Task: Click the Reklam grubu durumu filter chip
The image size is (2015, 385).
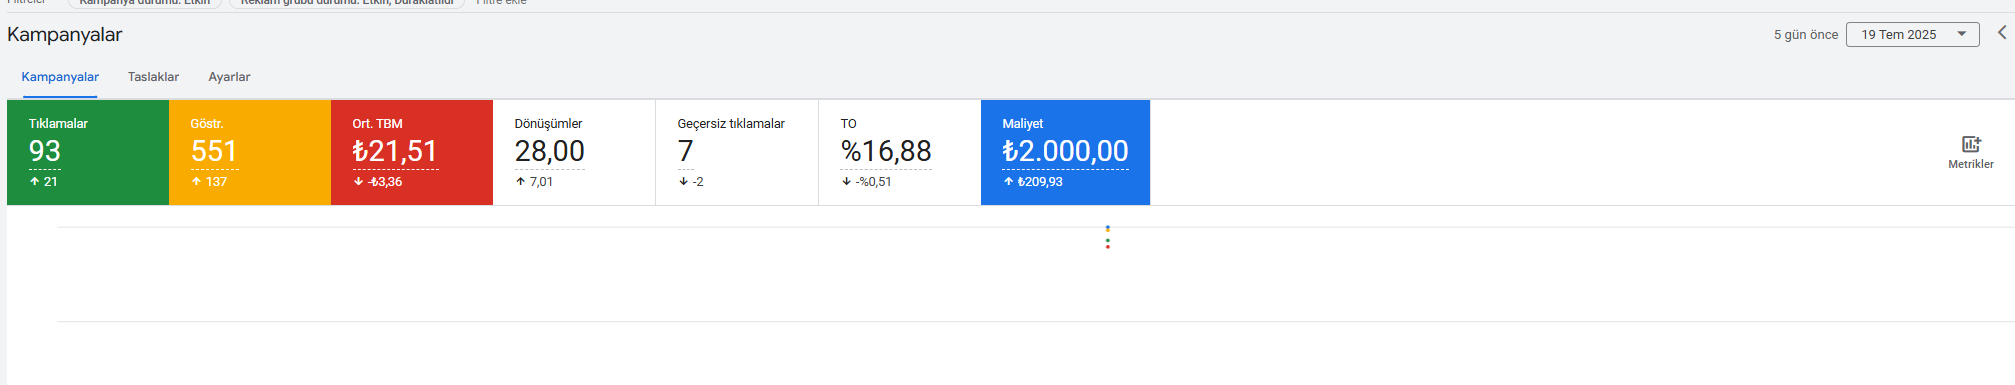Action: (347, 3)
